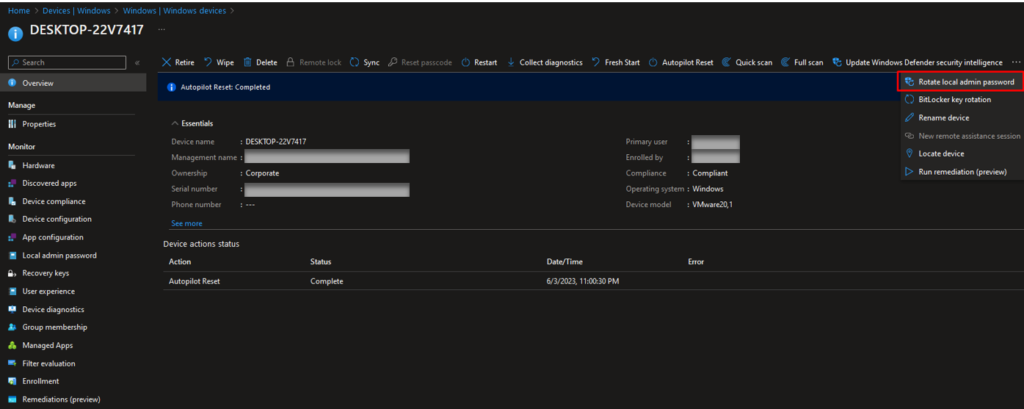Screen dimensions: 1024x409
Task: Click the Wipe action icon
Action: click(208, 63)
